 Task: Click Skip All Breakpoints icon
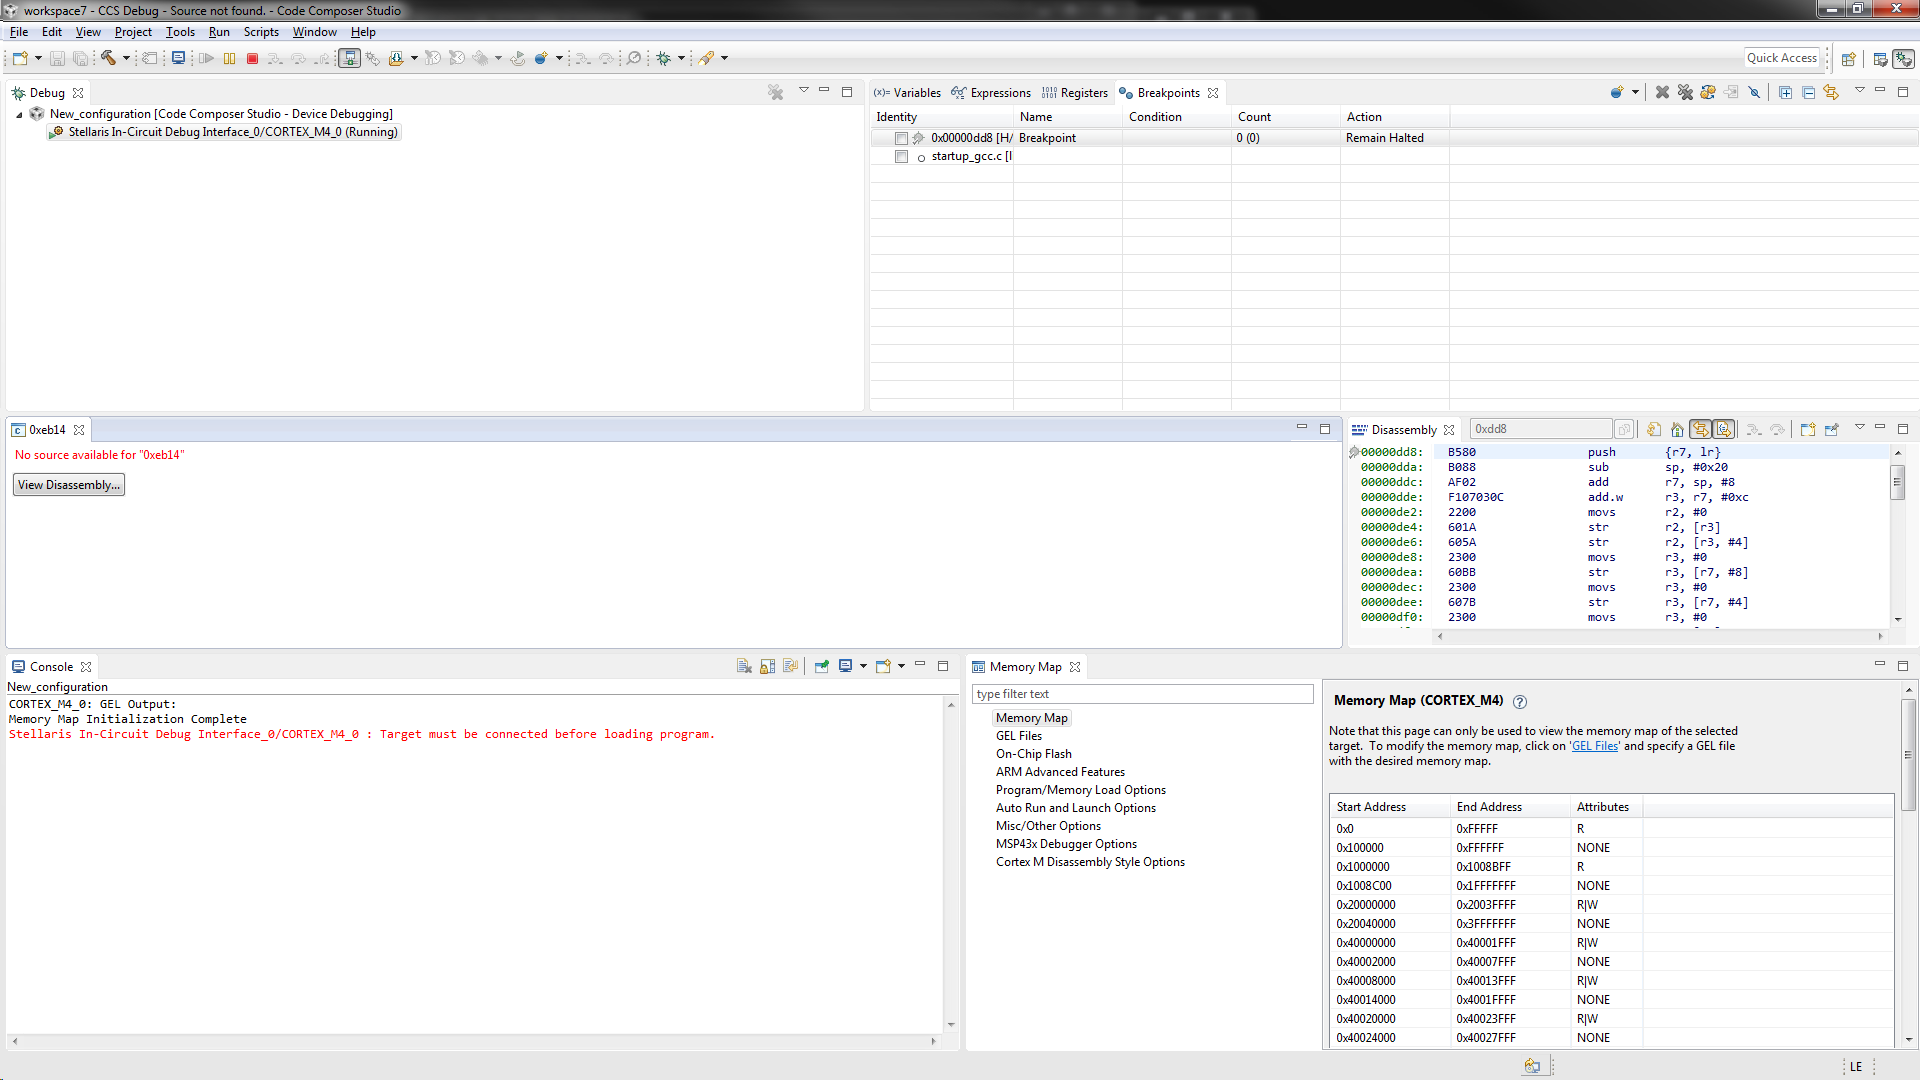click(x=1754, y=93)
